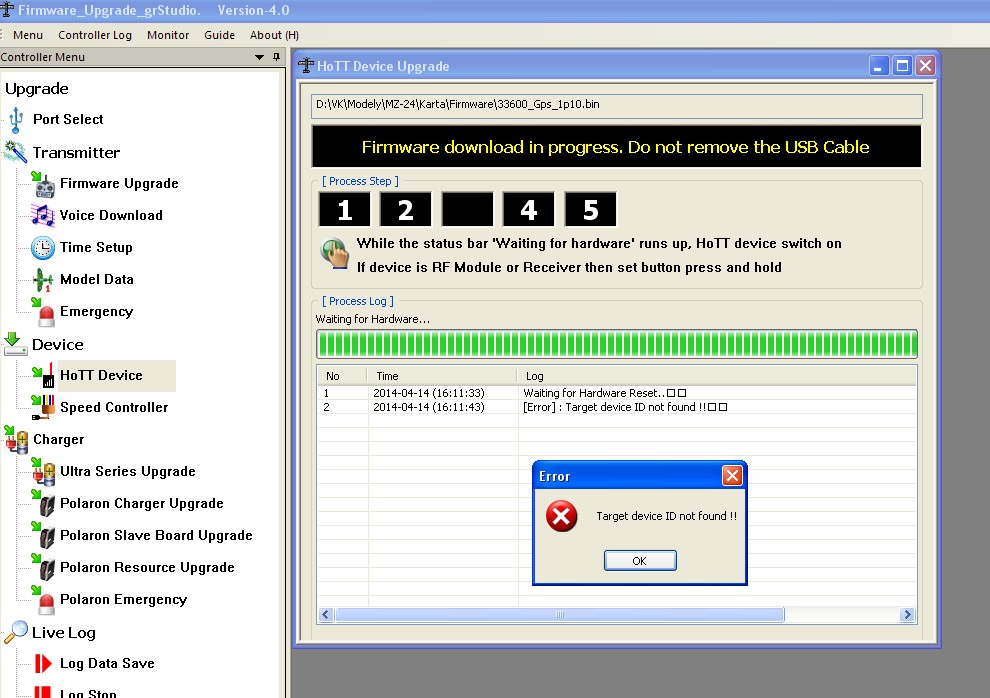This screenshot has width=990, height=698.
Task: Click the Port Select USB icon
Action: pyautogui.click(x=16, y=120)
